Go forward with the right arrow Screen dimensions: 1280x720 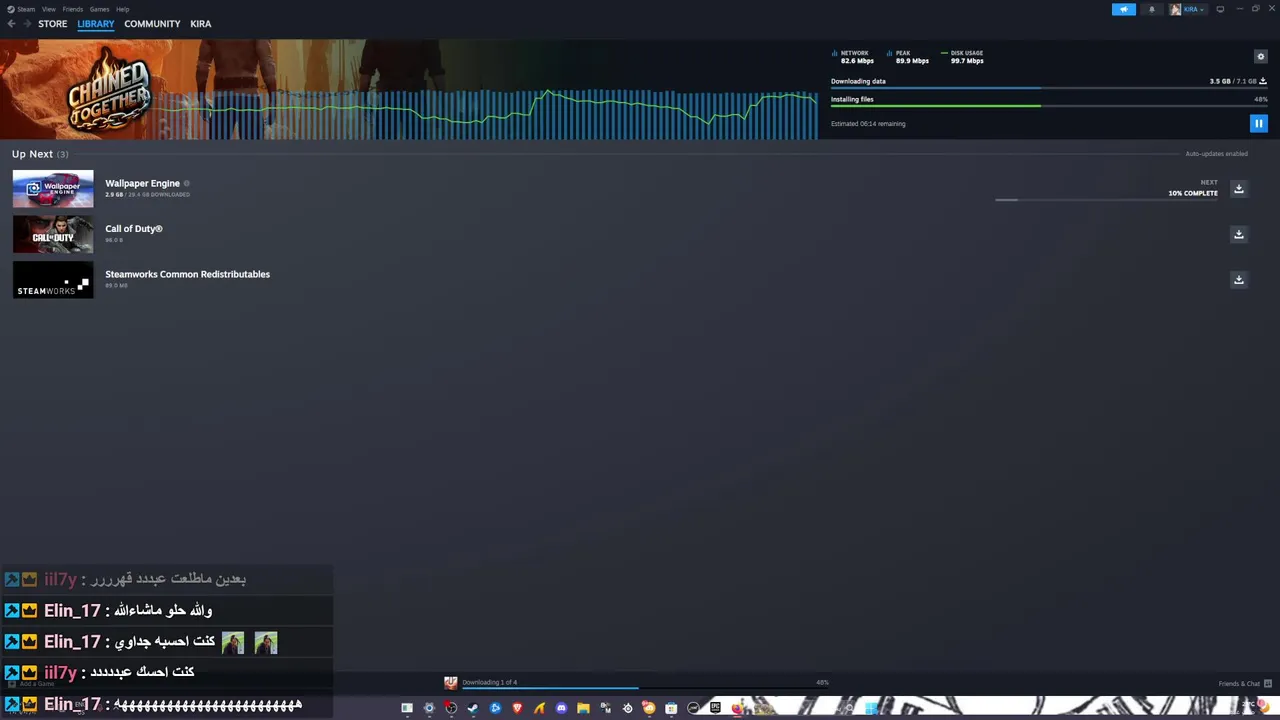point(28,24)
